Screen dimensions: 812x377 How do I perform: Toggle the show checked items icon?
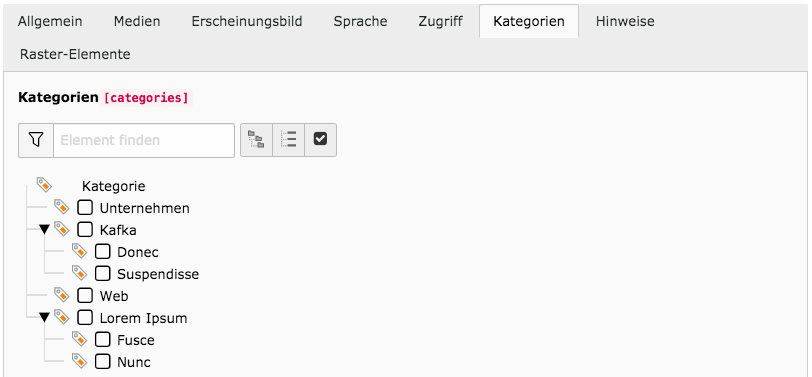[x=321, y=140]
